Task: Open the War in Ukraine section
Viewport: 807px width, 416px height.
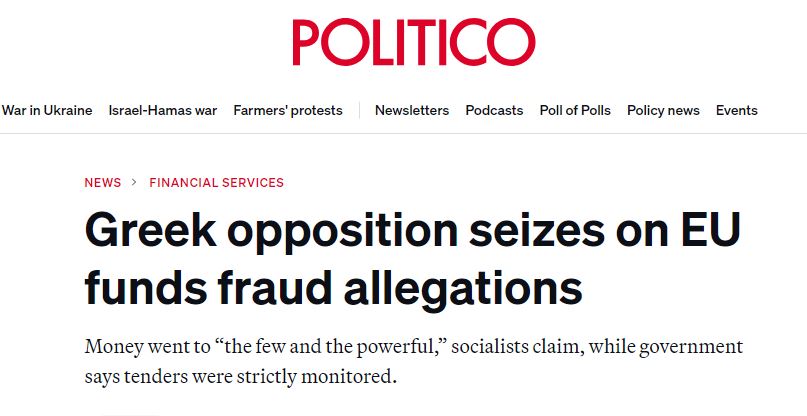Action: pos(47,111)
